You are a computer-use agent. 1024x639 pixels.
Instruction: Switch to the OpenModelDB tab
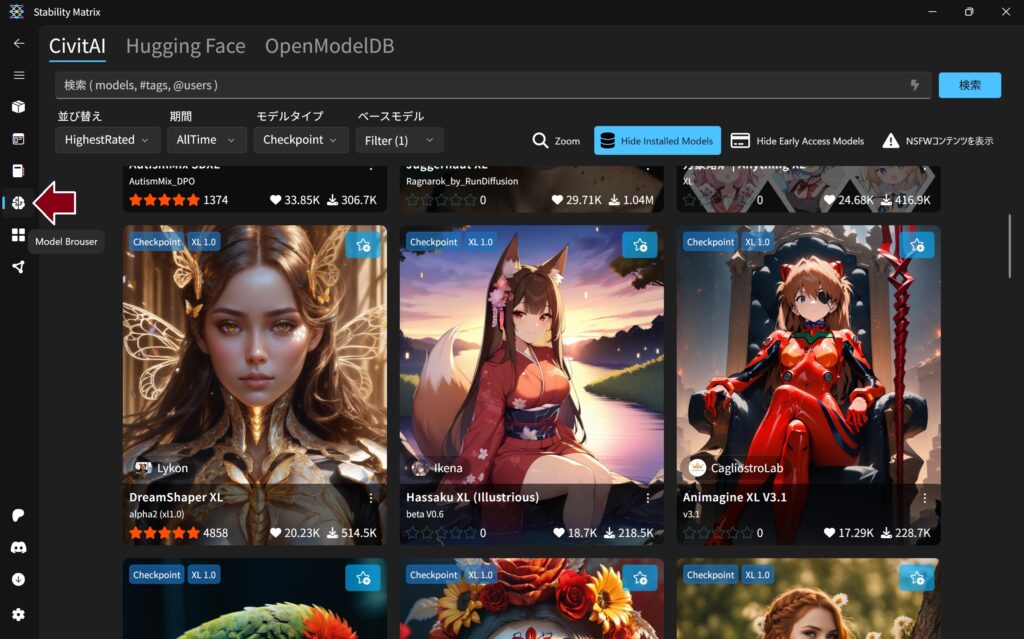pyautogui.click(x=329, y=46)
